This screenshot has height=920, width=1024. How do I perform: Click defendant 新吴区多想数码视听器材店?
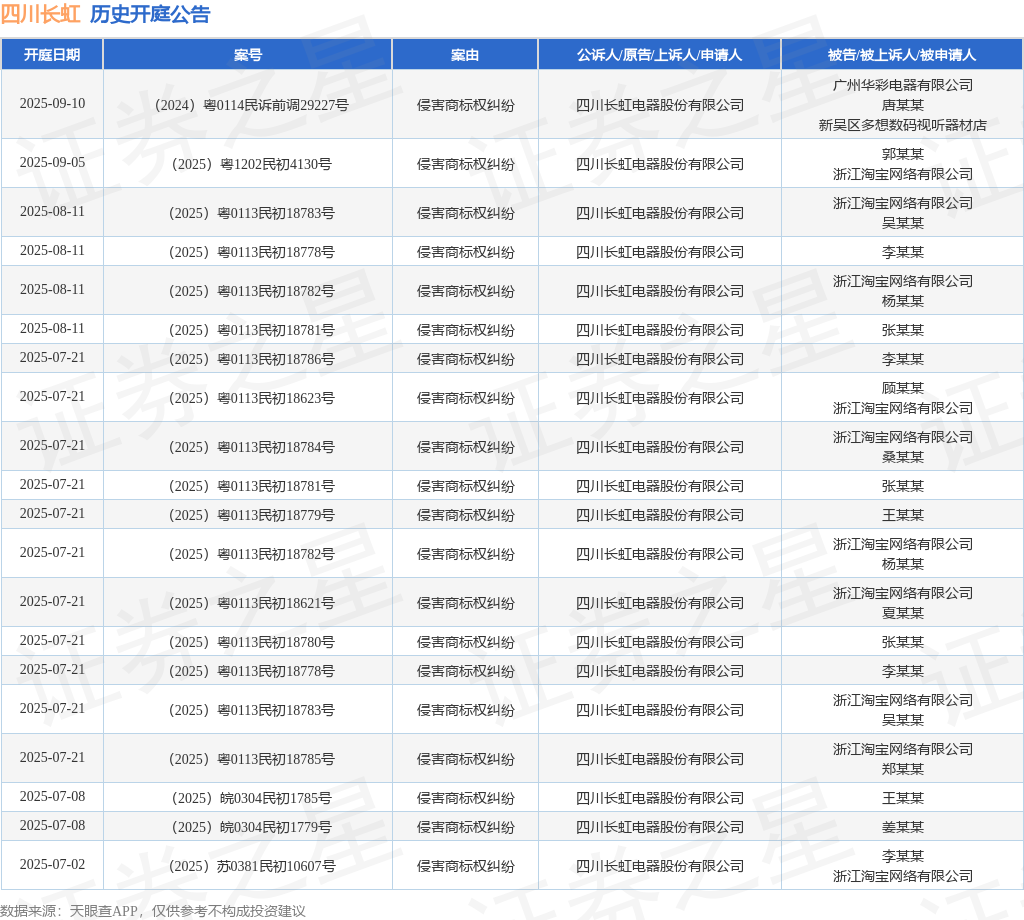coord(903,125)
